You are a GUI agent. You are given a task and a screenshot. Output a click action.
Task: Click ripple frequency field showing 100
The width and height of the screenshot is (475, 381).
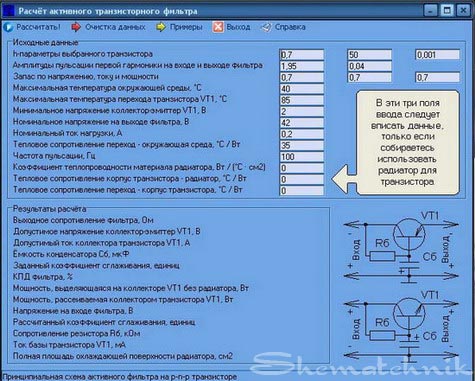pos(302,157)
